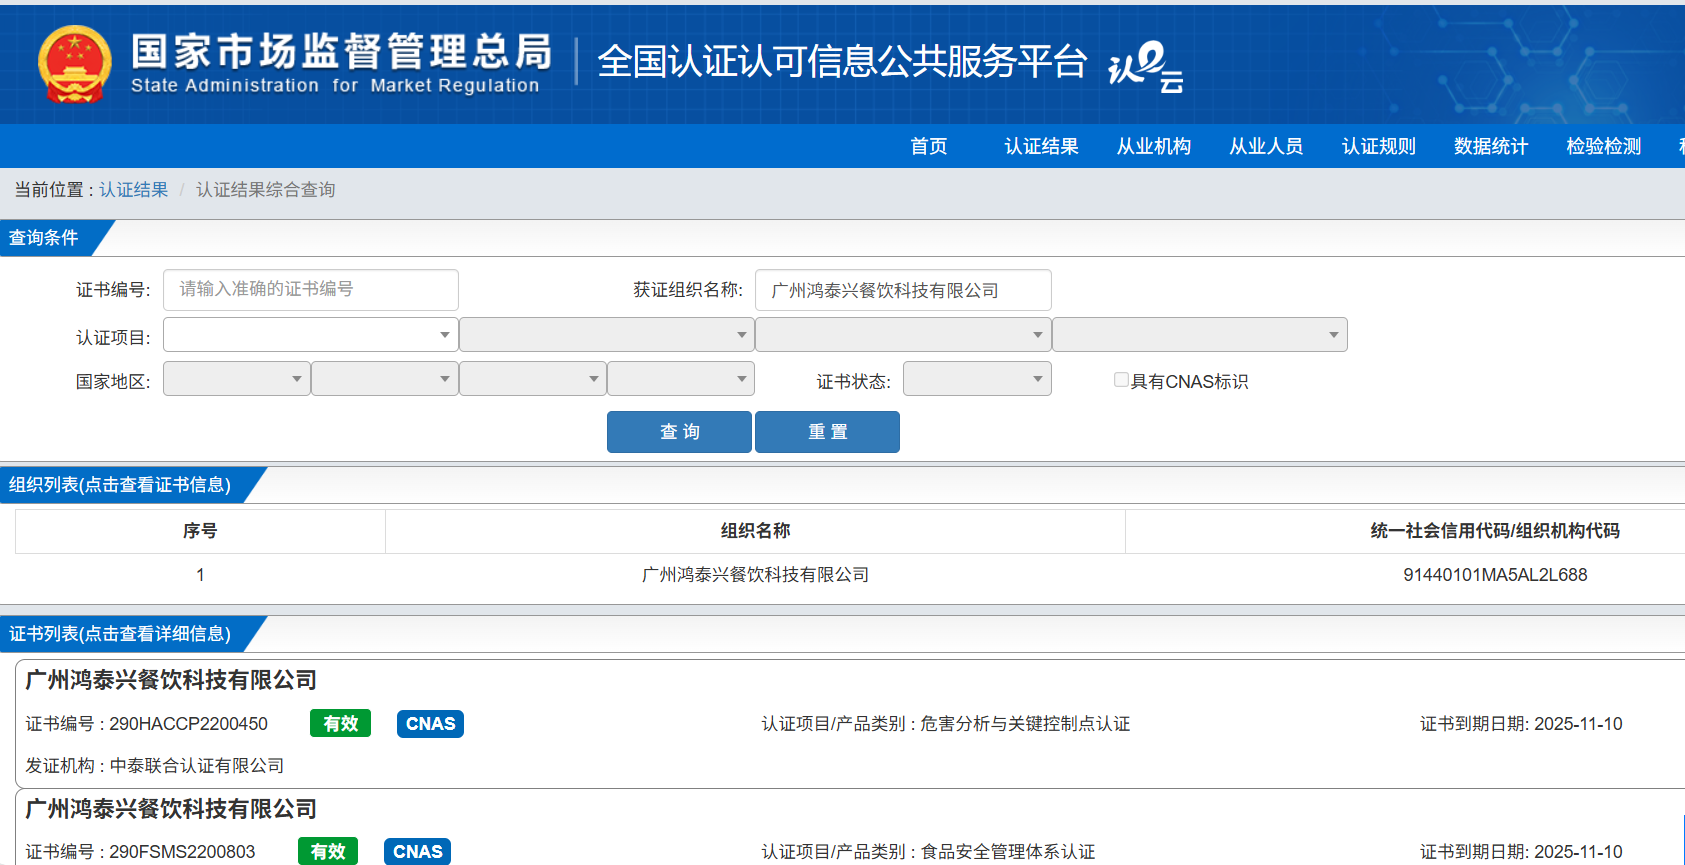Click the CNAS badge for 290HACCP2200450
This screenshot has height=865, width=1685.
pos(430,723)
